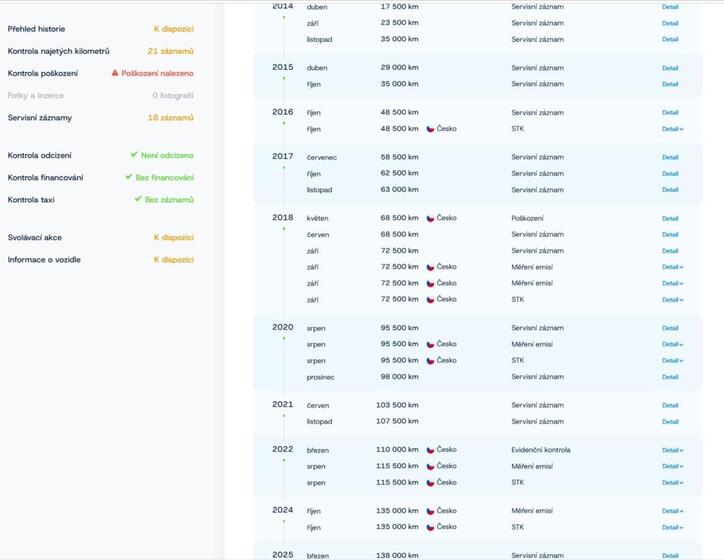This screenshot has width=724, height=560.
Task: Click the Czech flag in the 2016 STK row
Action: (x=430, y=129)
